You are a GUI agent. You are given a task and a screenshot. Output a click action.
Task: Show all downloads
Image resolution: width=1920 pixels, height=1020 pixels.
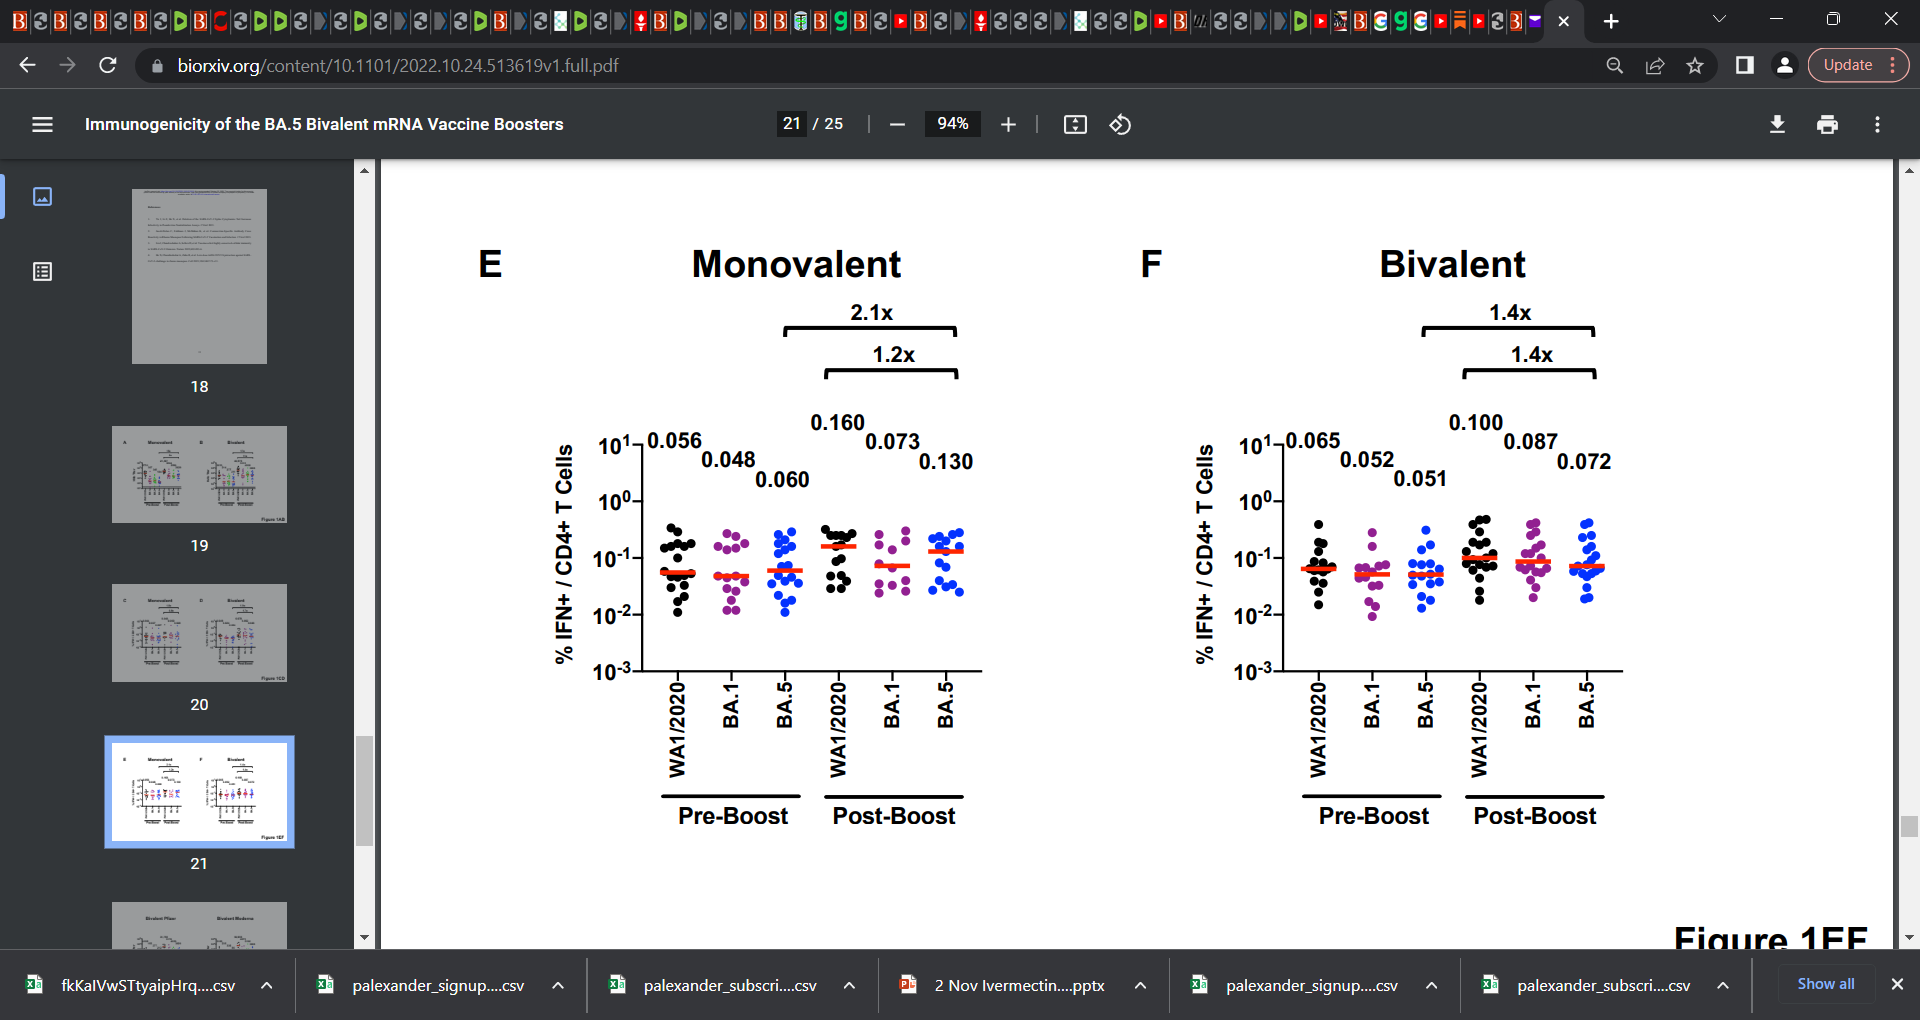pyautogui.click(x=1825, y=984)
